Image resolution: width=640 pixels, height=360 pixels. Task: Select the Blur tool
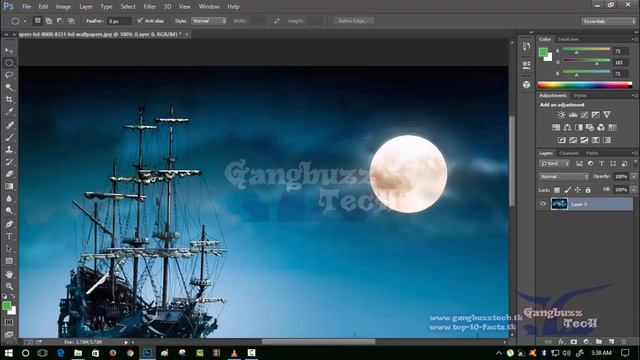tap(9, 199)
